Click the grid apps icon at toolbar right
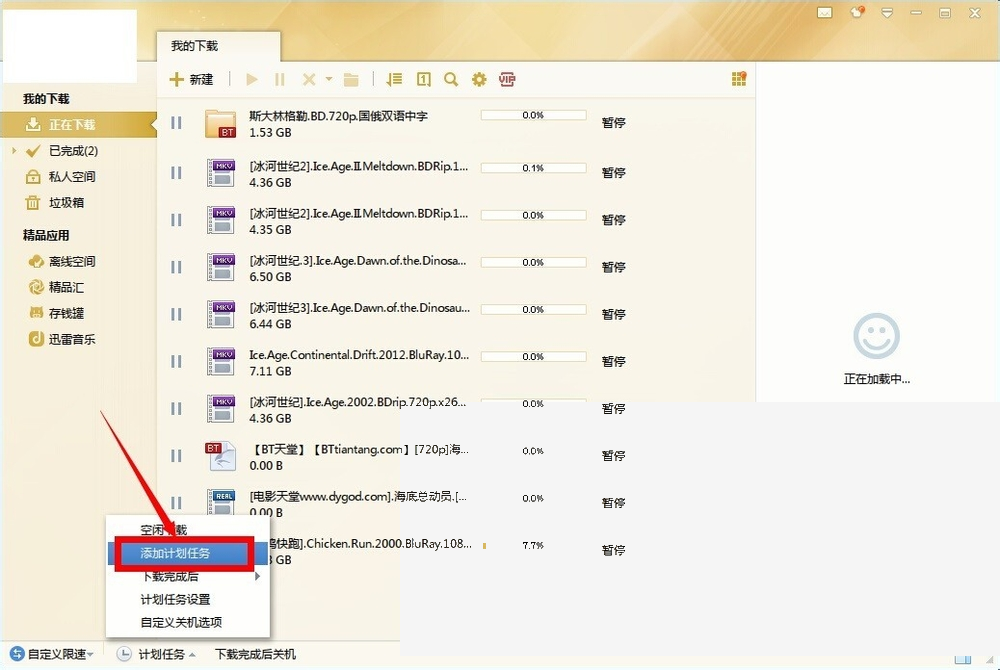 pyautogui.click(x=739, y=78)
